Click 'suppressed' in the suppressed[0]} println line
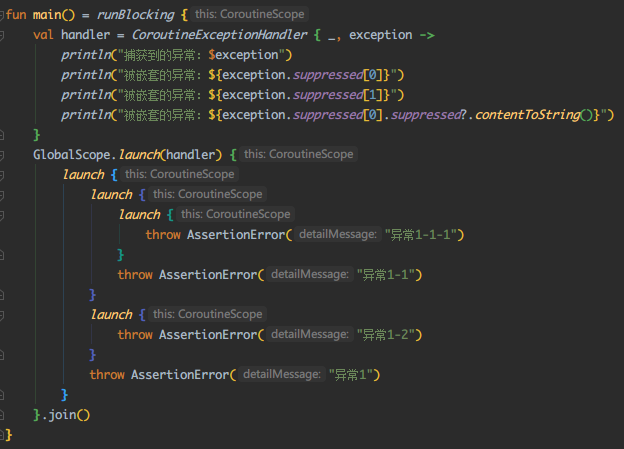 pyautogui.click(x=328, y=75)
